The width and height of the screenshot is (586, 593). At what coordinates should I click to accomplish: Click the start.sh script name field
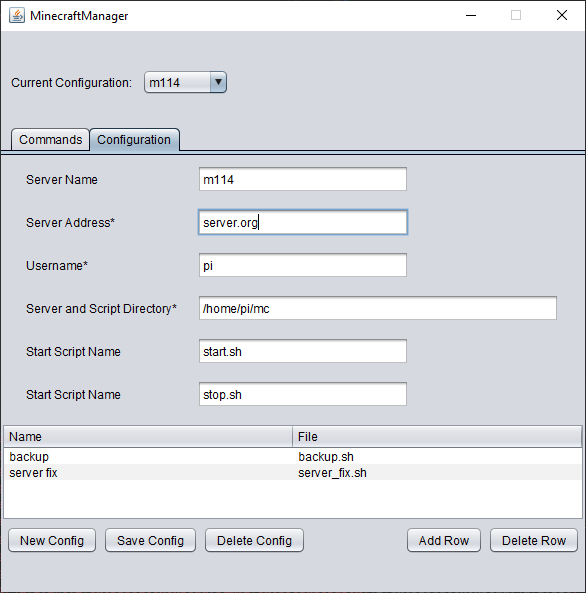coord(303,351)
